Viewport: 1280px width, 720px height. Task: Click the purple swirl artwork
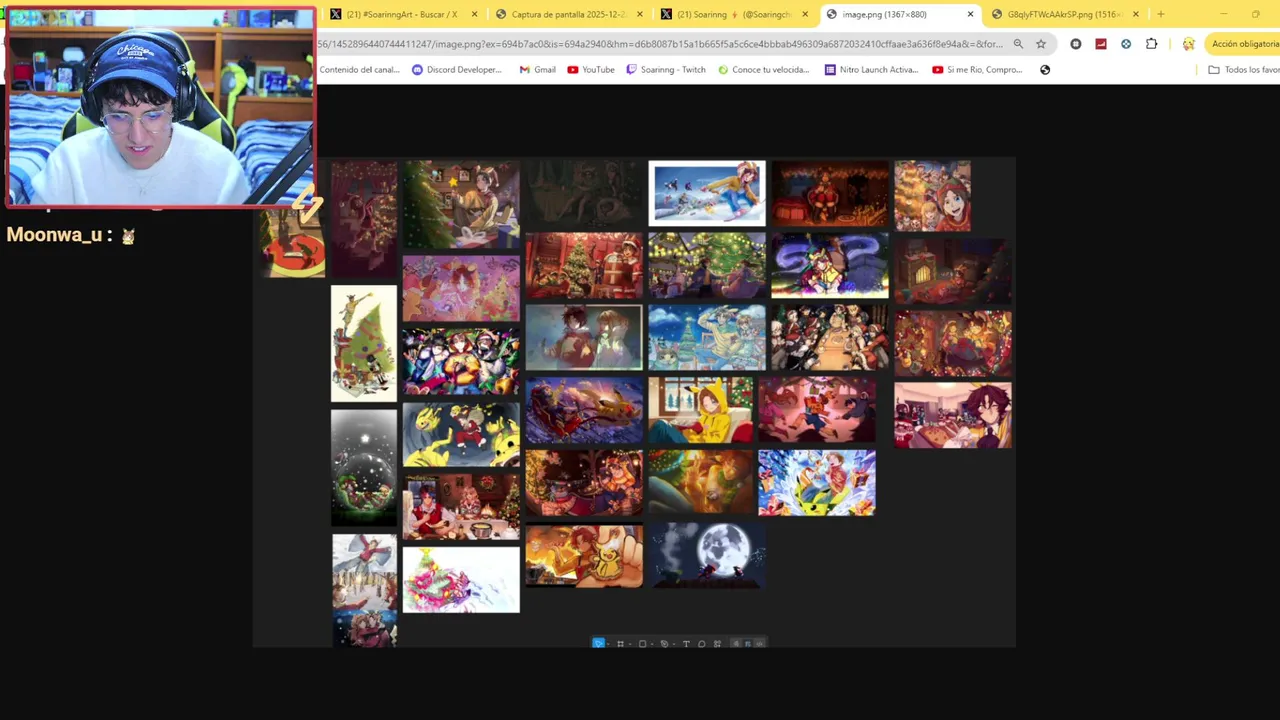click(x=830, y=265)
